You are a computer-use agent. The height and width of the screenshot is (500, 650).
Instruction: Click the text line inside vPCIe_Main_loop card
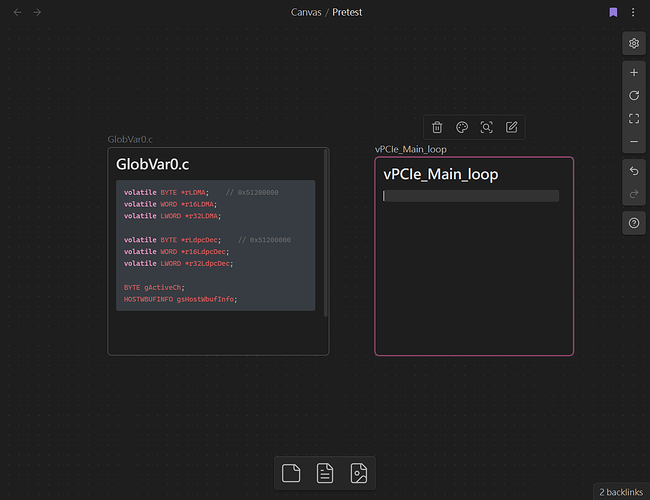(x=470, y=196)
